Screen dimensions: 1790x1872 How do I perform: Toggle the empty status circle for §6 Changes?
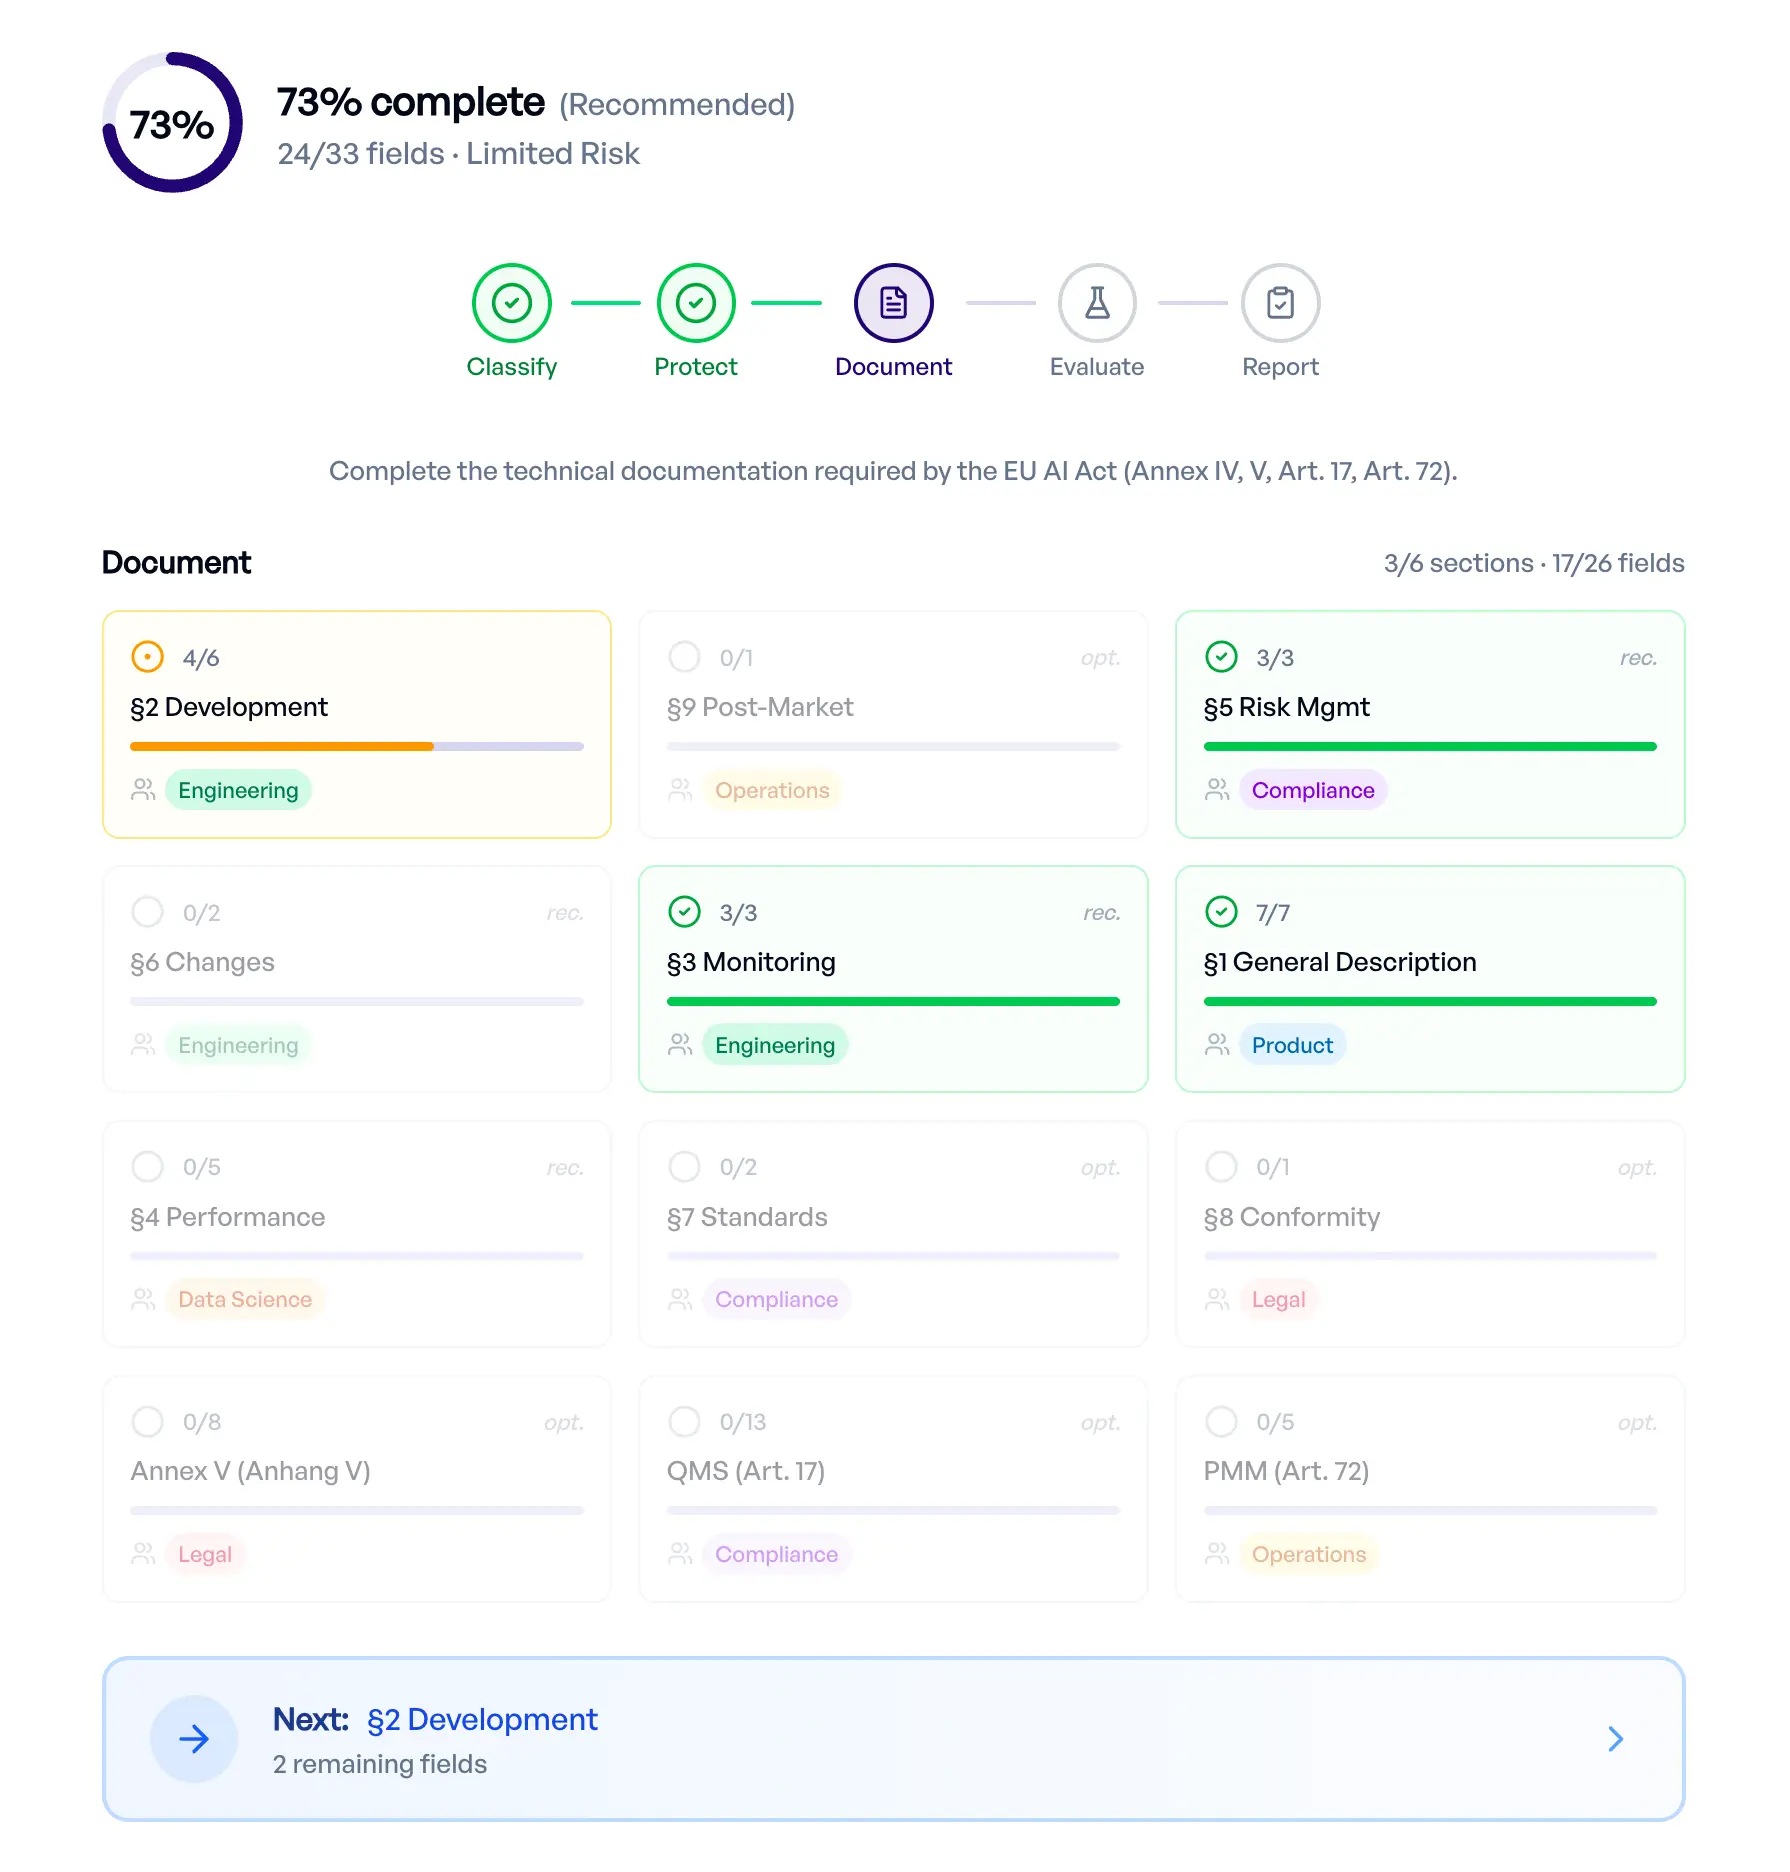[x=148, y=912]
